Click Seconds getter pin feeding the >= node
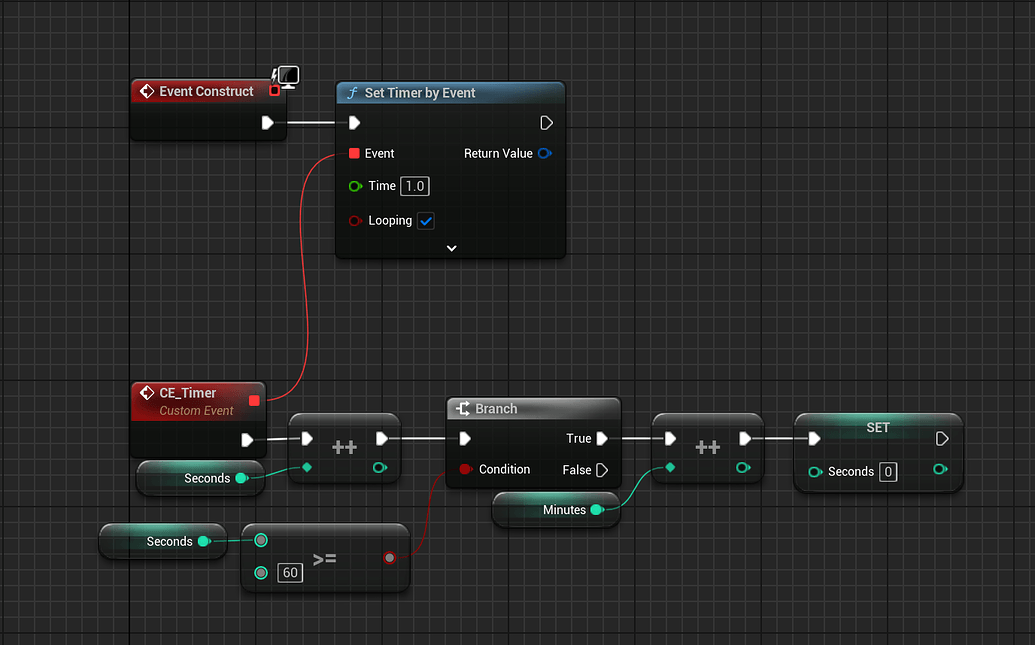Image resolution: width=1035 pixels, height=645 pixels. click(x=204, y=541)
